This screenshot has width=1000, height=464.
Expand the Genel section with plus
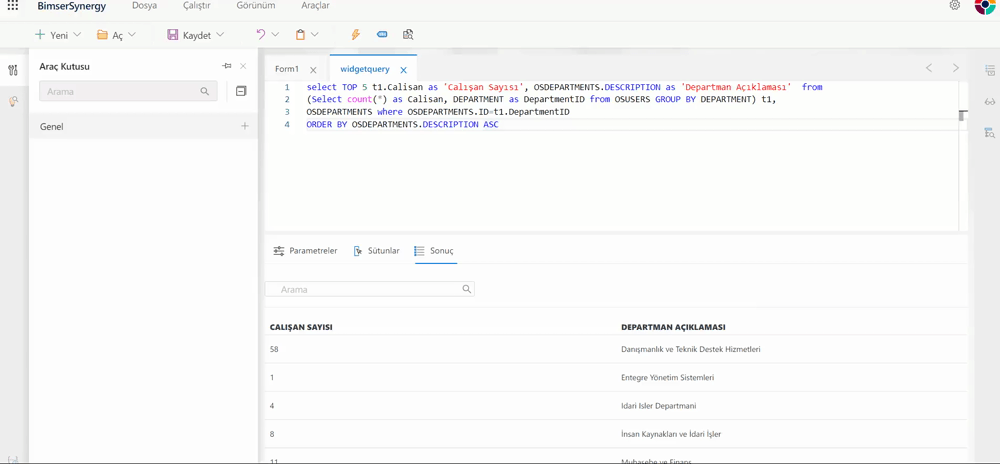[245, 127]
